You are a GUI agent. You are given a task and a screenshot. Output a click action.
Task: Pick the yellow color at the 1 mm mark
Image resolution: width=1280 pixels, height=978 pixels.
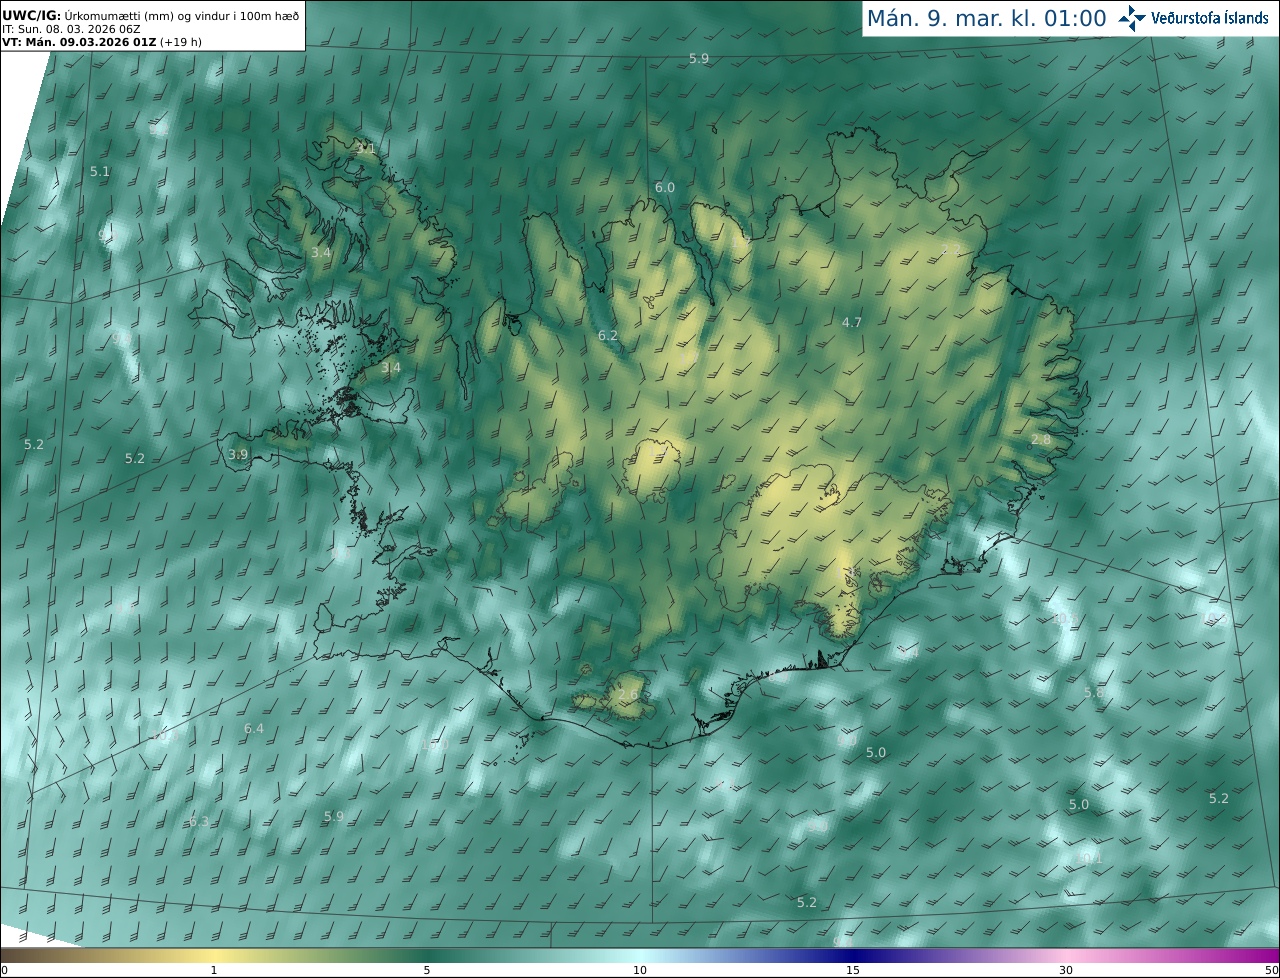214,955
